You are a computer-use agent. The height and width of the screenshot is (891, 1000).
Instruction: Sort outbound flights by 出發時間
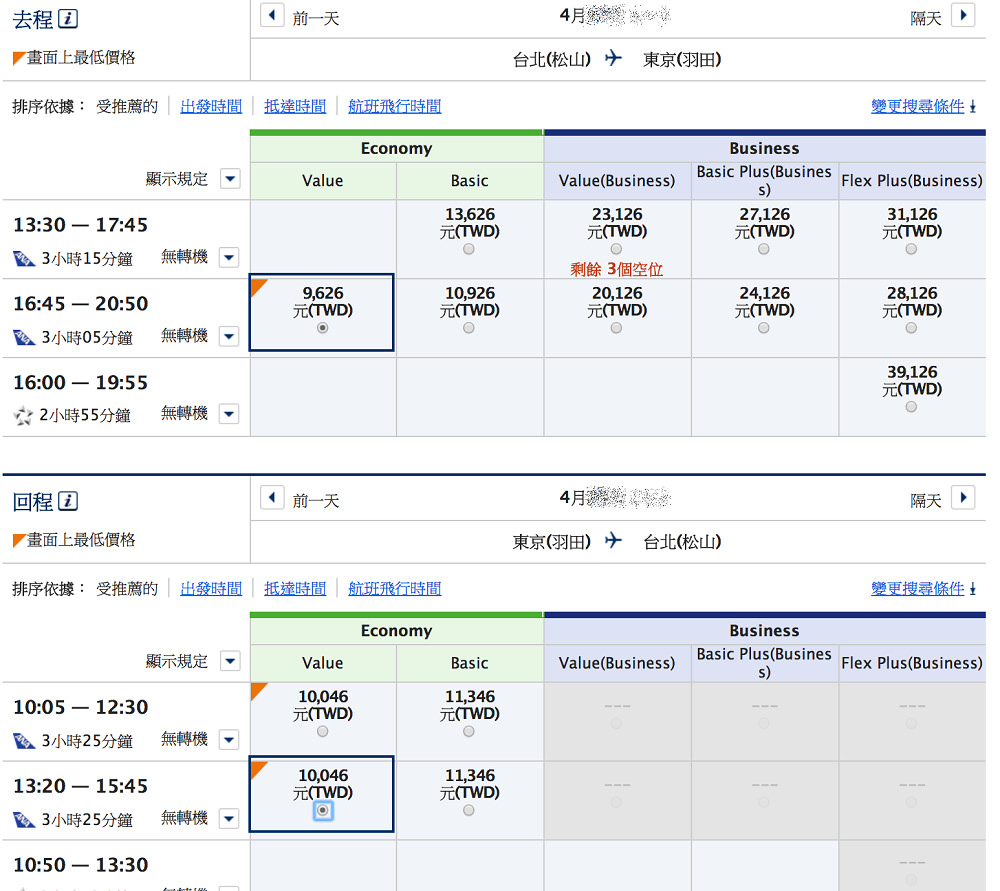(211, 107)
